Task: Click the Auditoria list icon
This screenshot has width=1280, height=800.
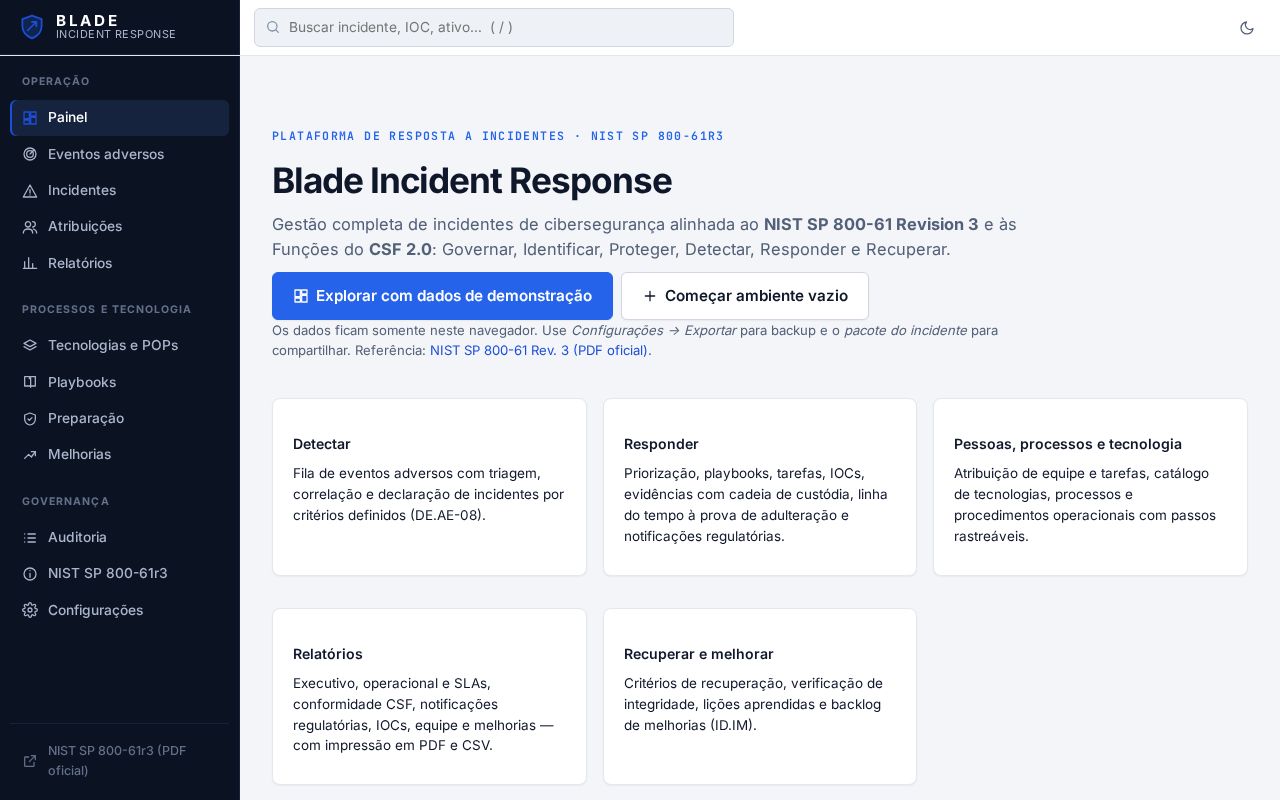Action: [x=30, y=537]
